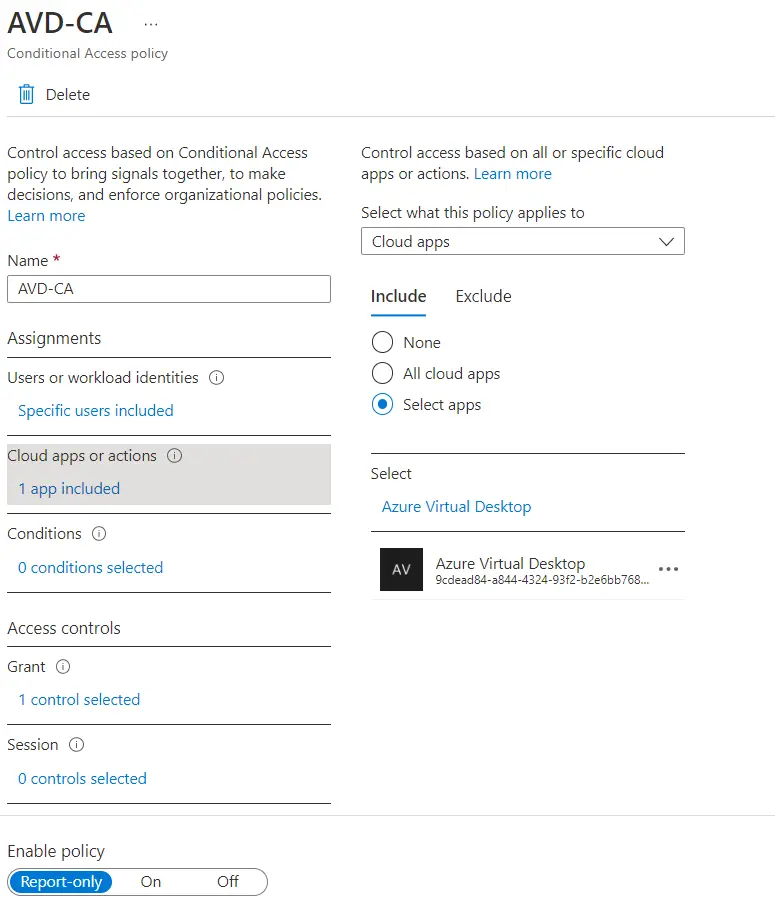Click the Learn more link about cloud apps
The image size is (775, 899).
[512, 173]
